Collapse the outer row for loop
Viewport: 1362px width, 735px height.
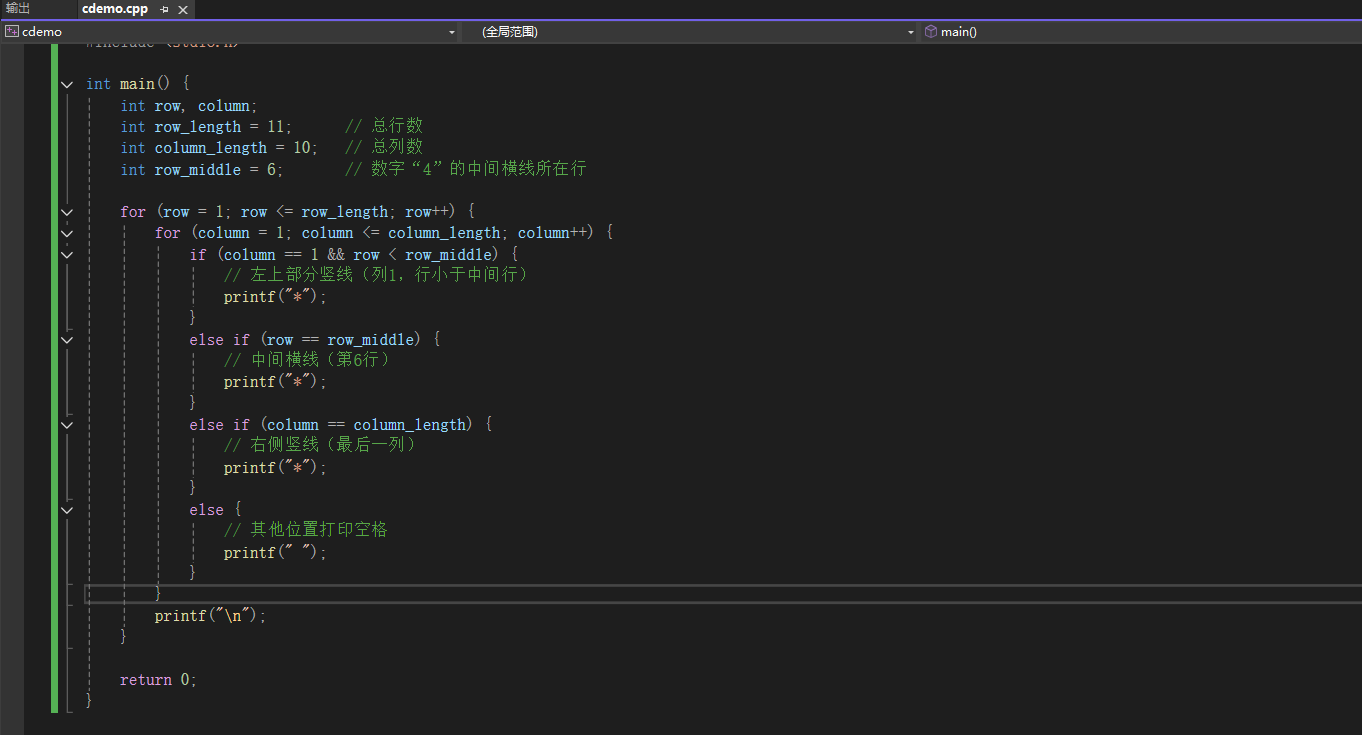tap(66, 211)
